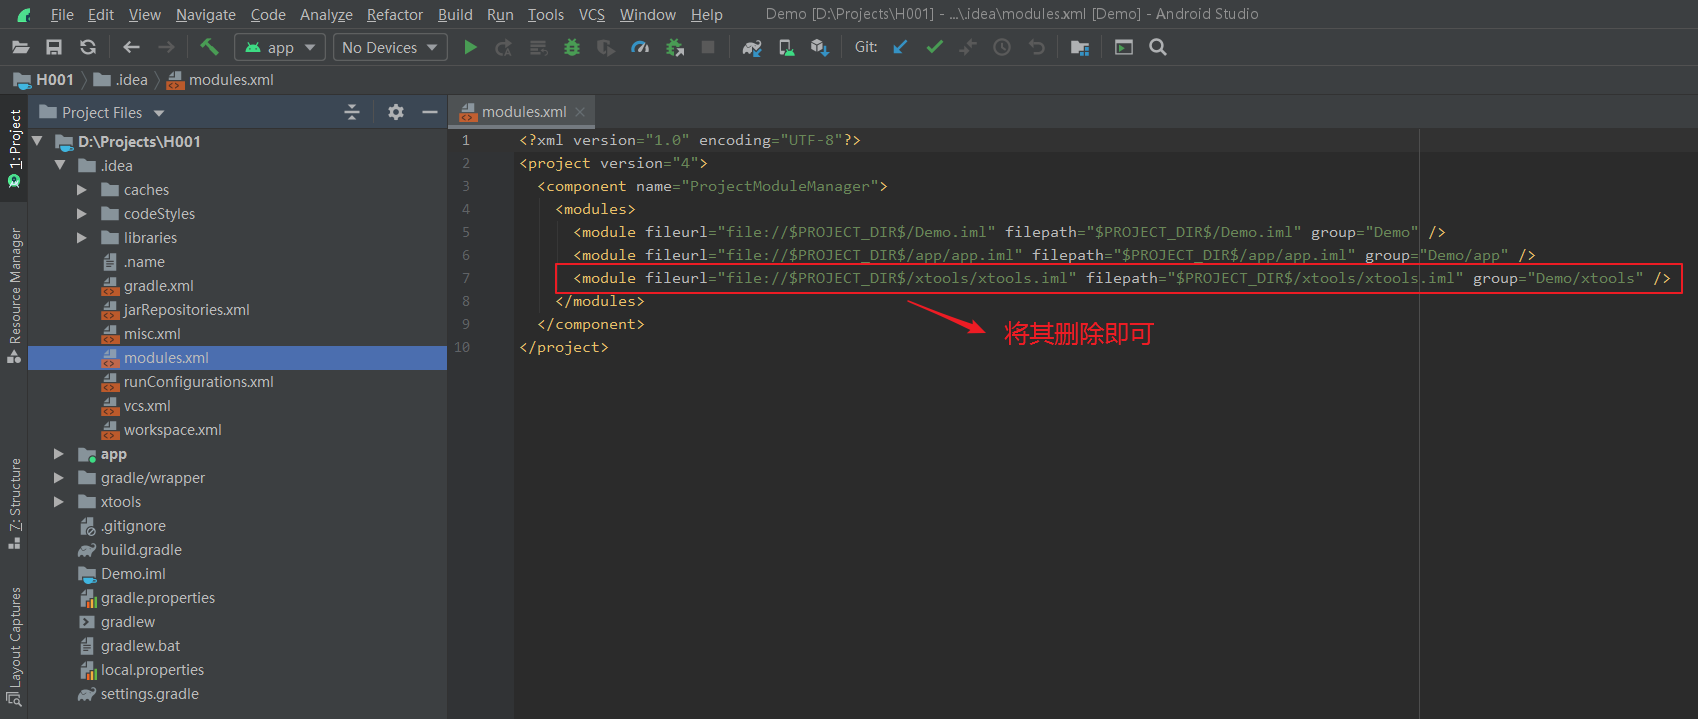This screenshot has height=719, width=1698.
Task: Open the Tools menu
Action: point(546,14)
